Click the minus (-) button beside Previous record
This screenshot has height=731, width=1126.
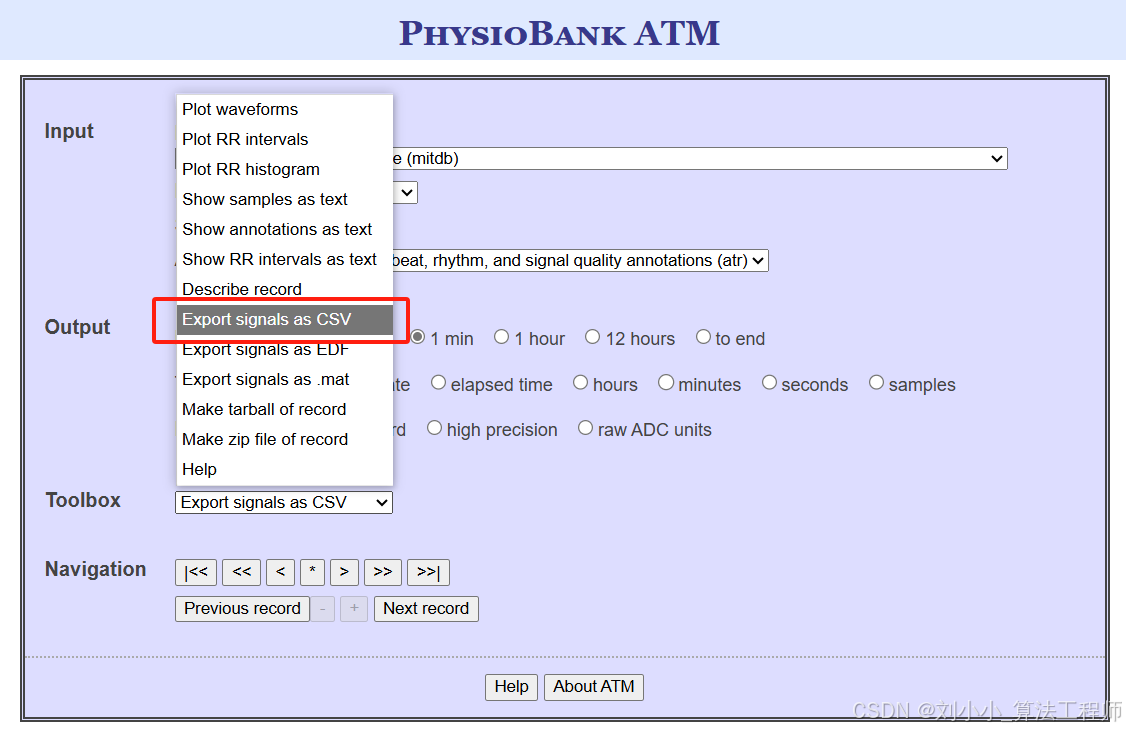[x=323, y=609]
